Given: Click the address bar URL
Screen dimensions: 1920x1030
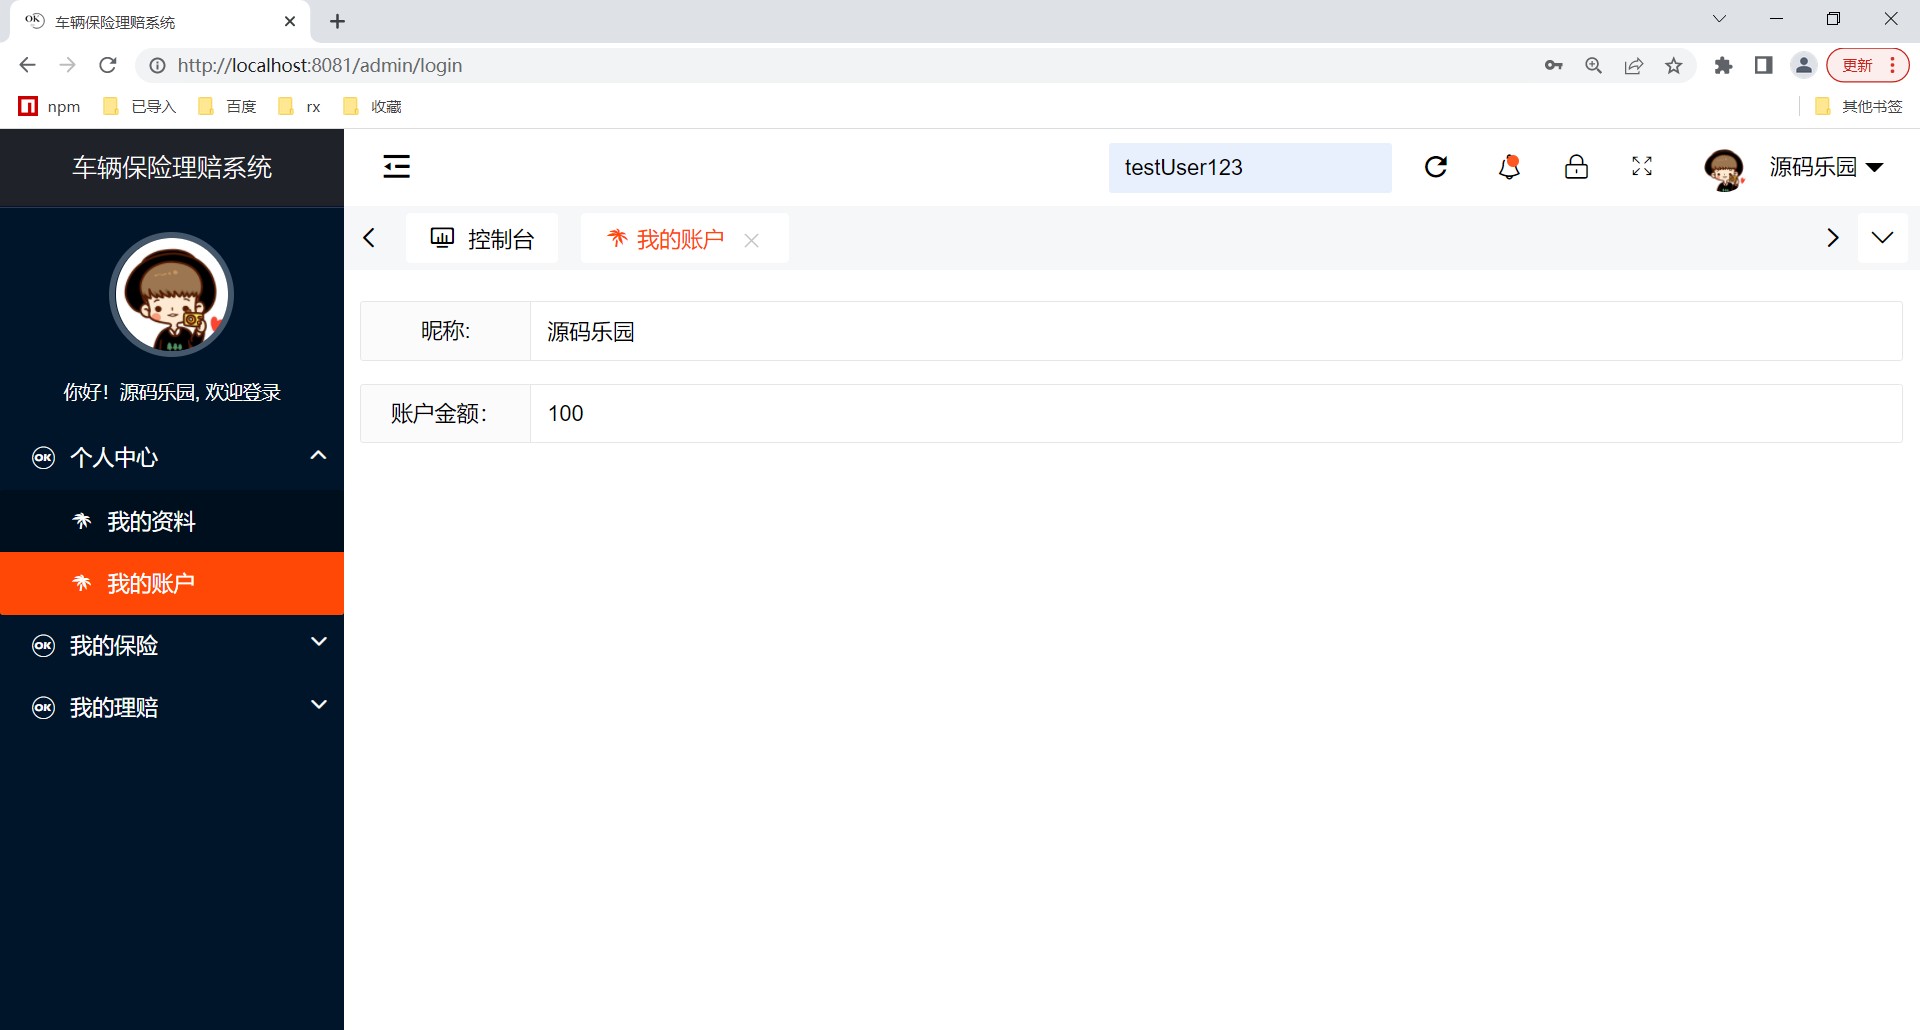Looking at the screenshot, I should [x=320, y=65].
